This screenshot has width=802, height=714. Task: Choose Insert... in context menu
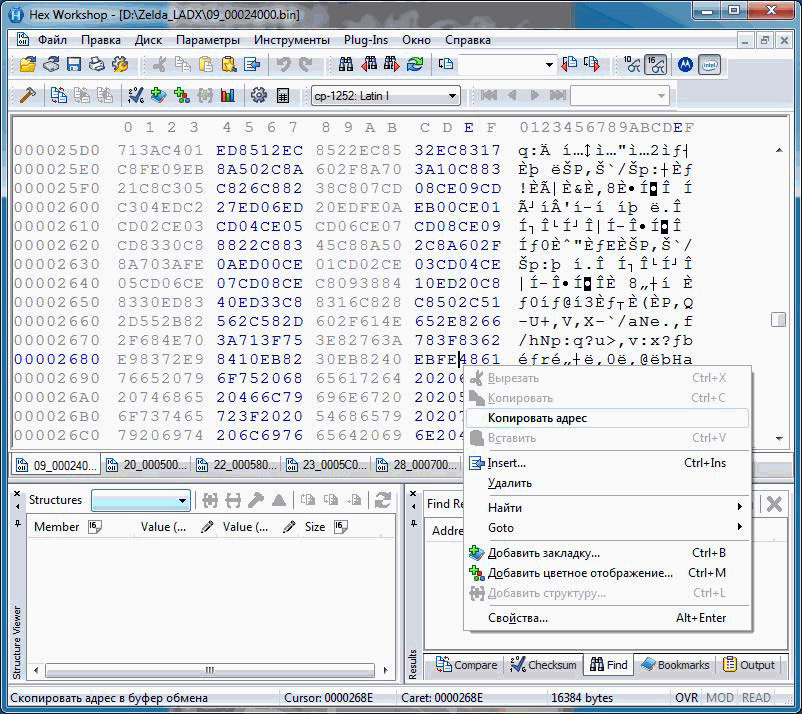[x=607, y=463]
